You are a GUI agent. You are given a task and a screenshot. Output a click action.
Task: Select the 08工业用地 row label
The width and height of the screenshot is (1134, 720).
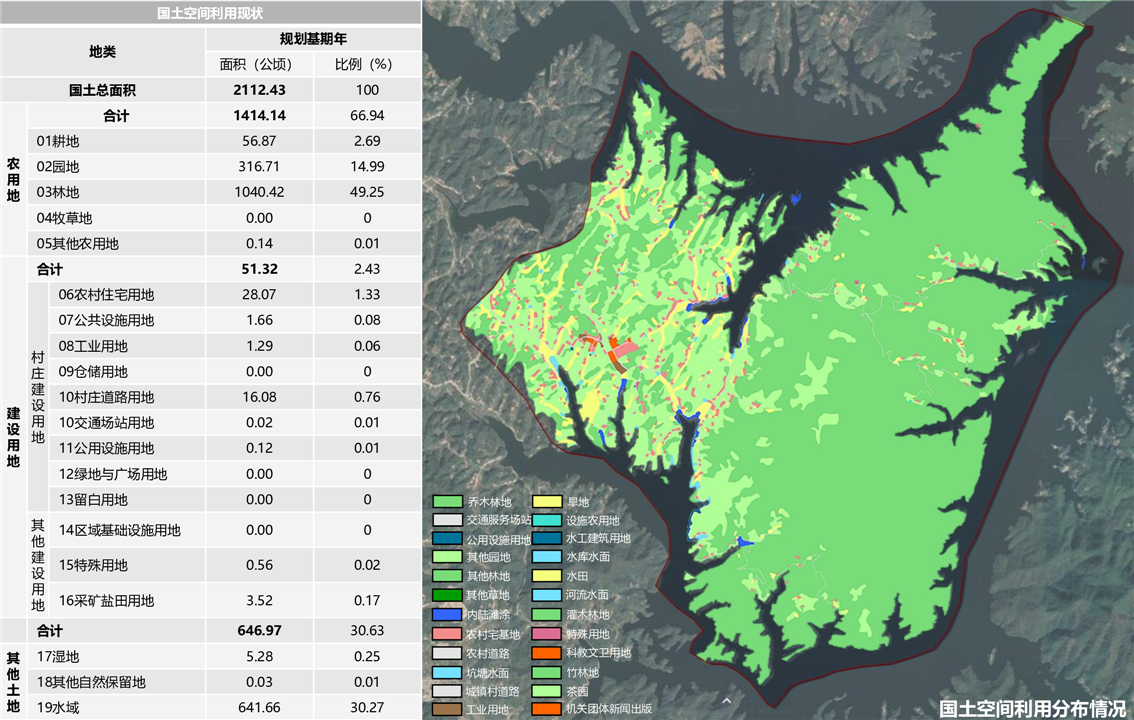point(93,346)
